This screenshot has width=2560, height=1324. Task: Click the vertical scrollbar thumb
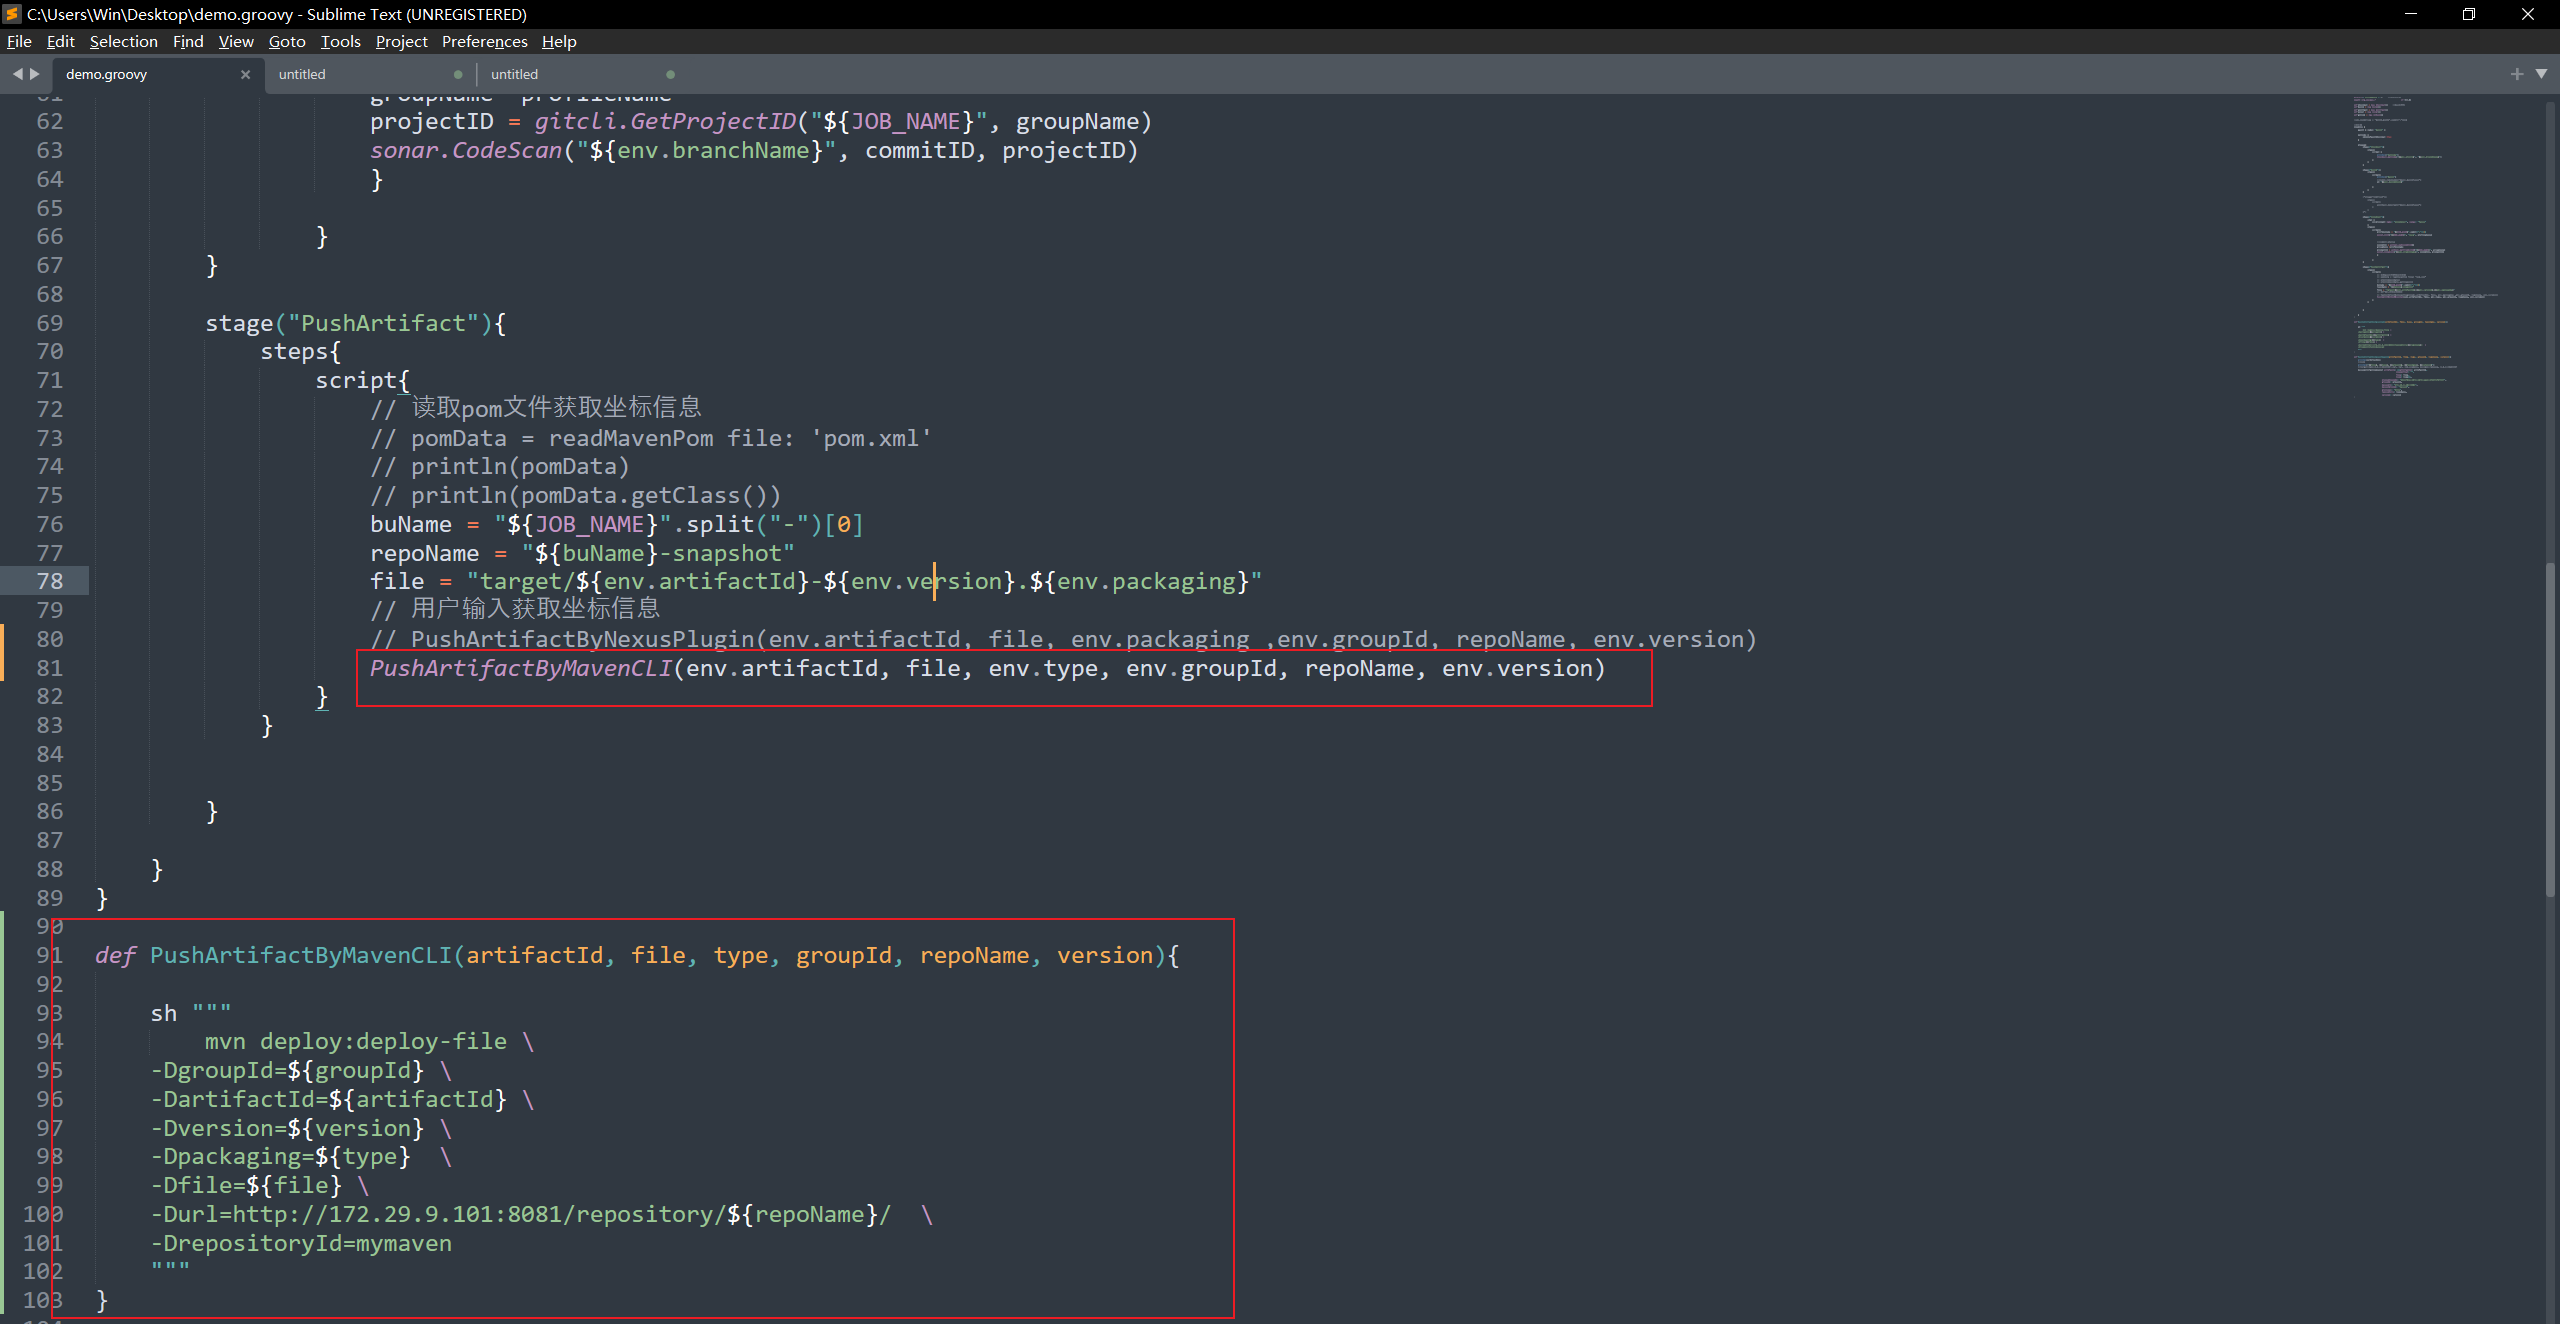[x=2550, y=730]
